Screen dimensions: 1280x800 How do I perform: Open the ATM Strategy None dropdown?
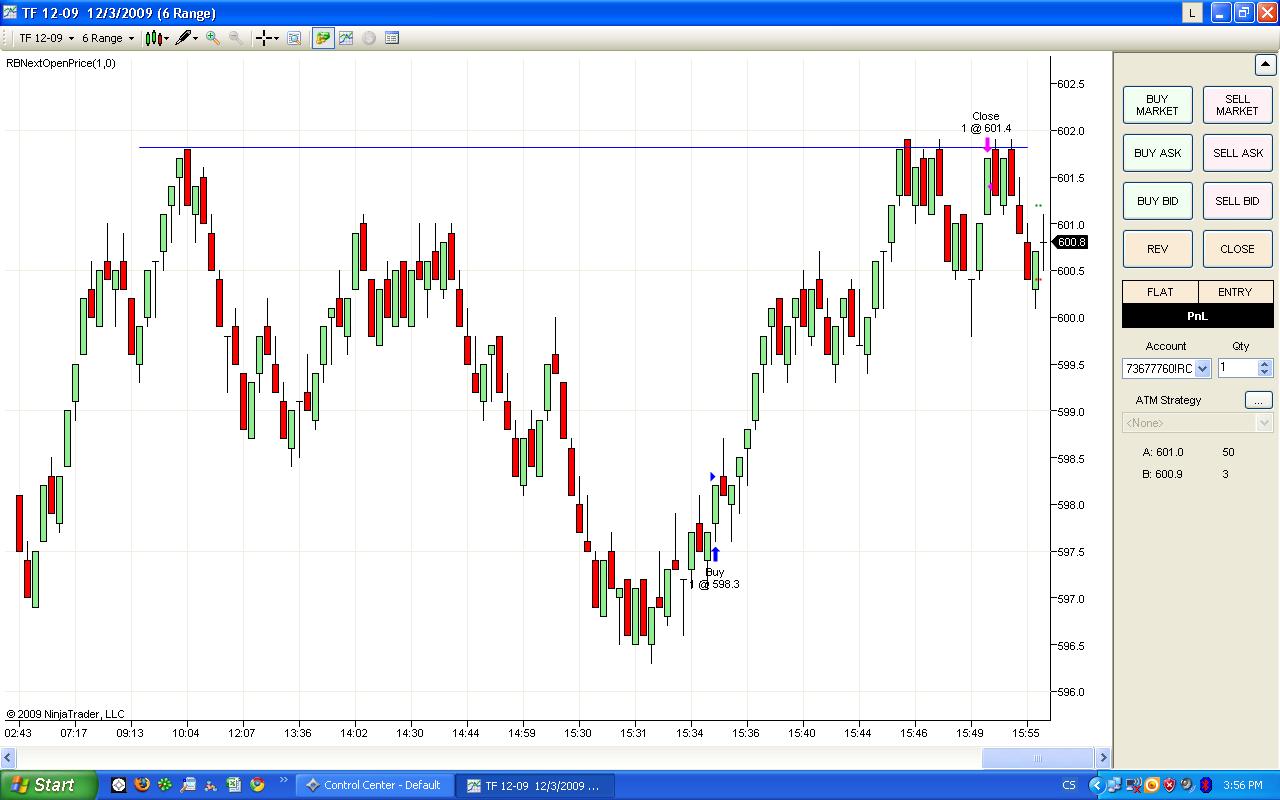tap(1197, 423)
